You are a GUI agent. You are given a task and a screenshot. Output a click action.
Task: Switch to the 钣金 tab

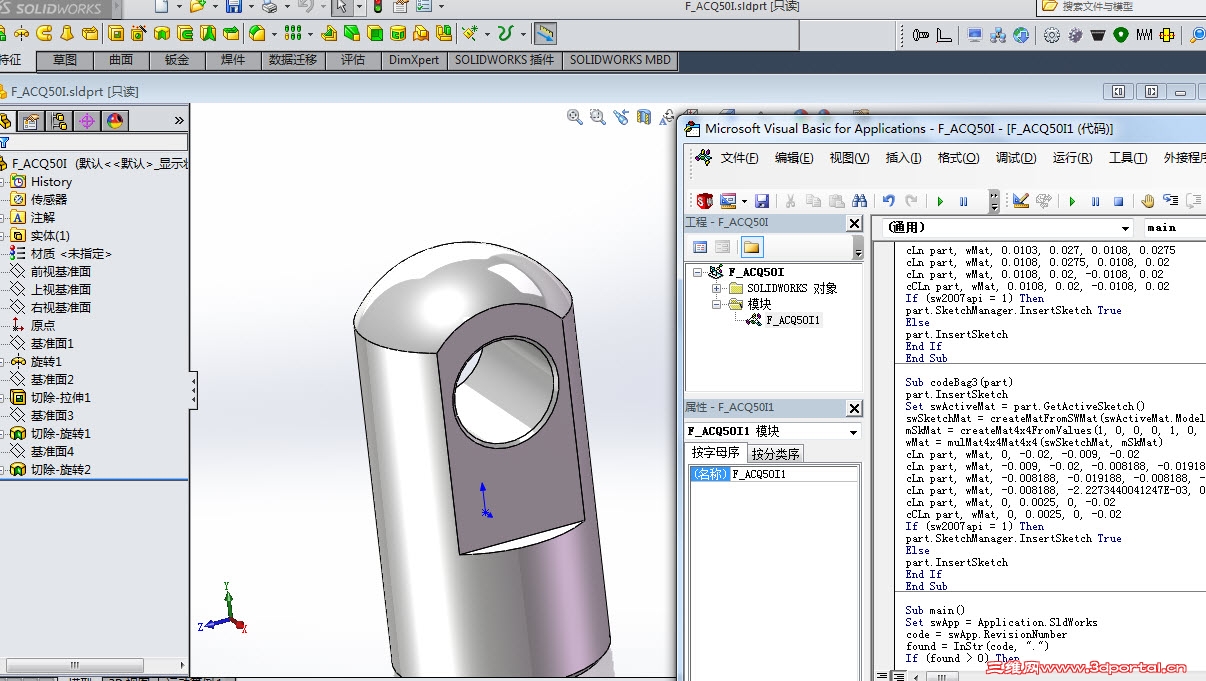point(177,60)
